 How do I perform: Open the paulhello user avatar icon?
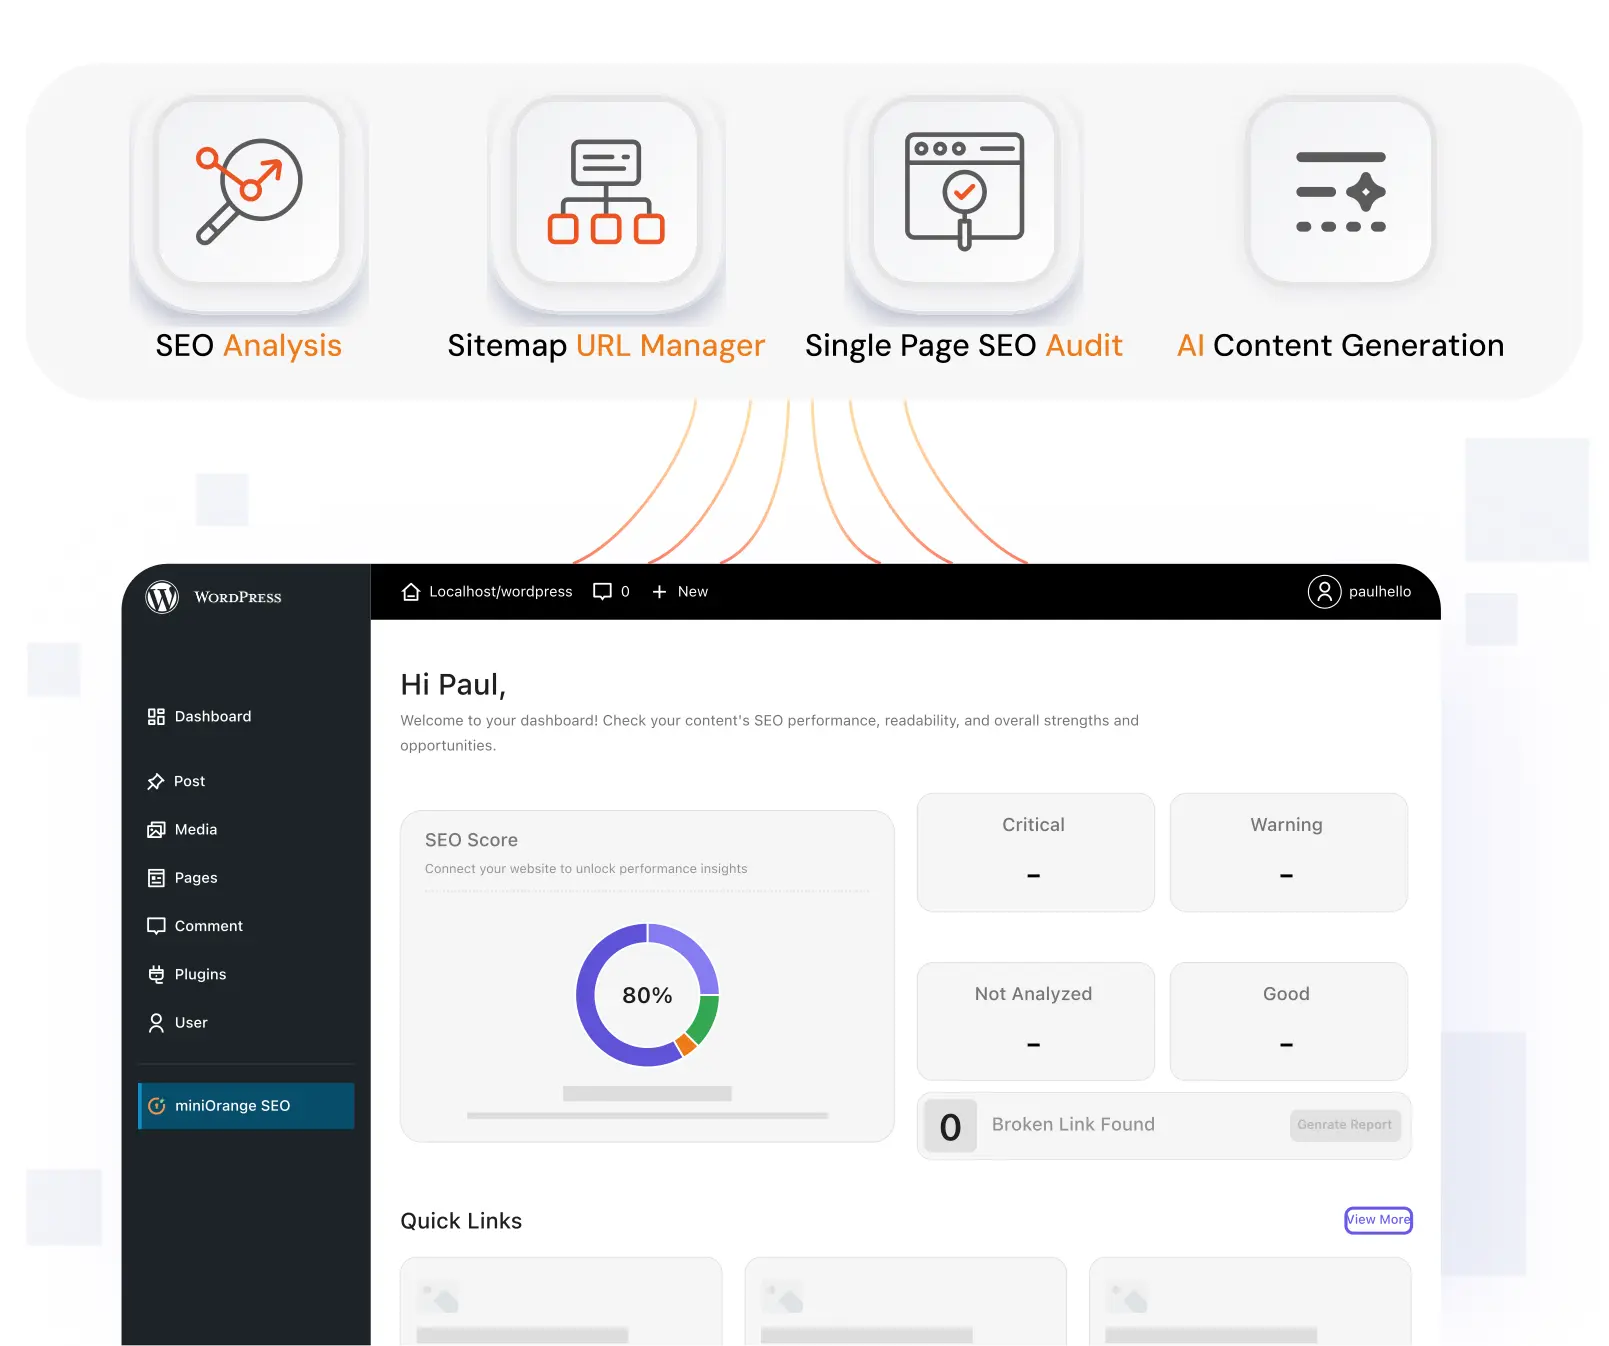[1324, 592]
